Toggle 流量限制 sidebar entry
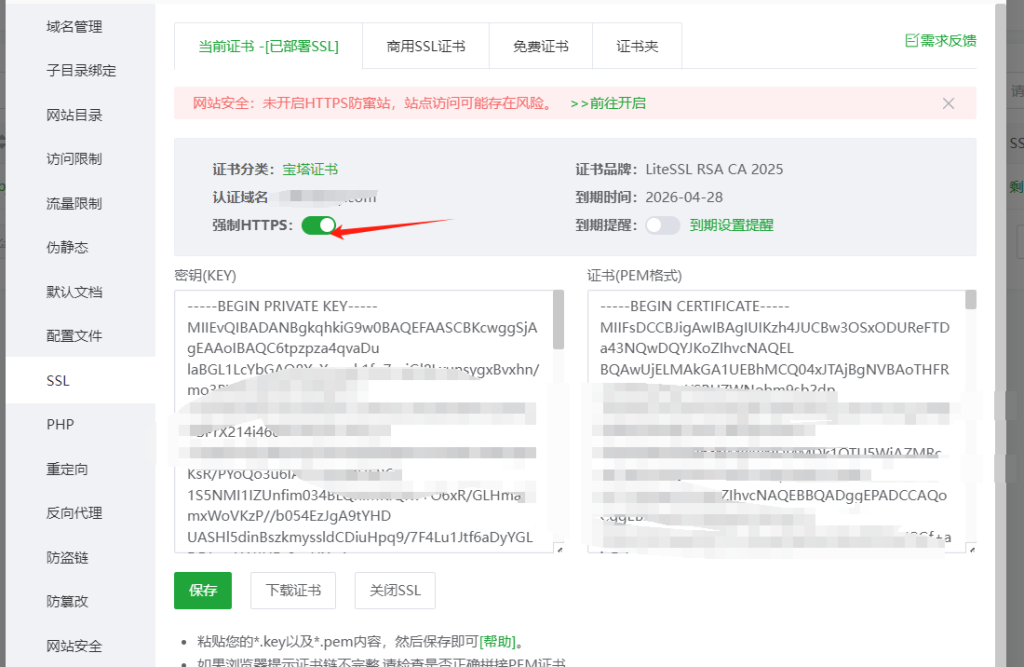This screenshot has width=1024, height=667. (66, 203)
